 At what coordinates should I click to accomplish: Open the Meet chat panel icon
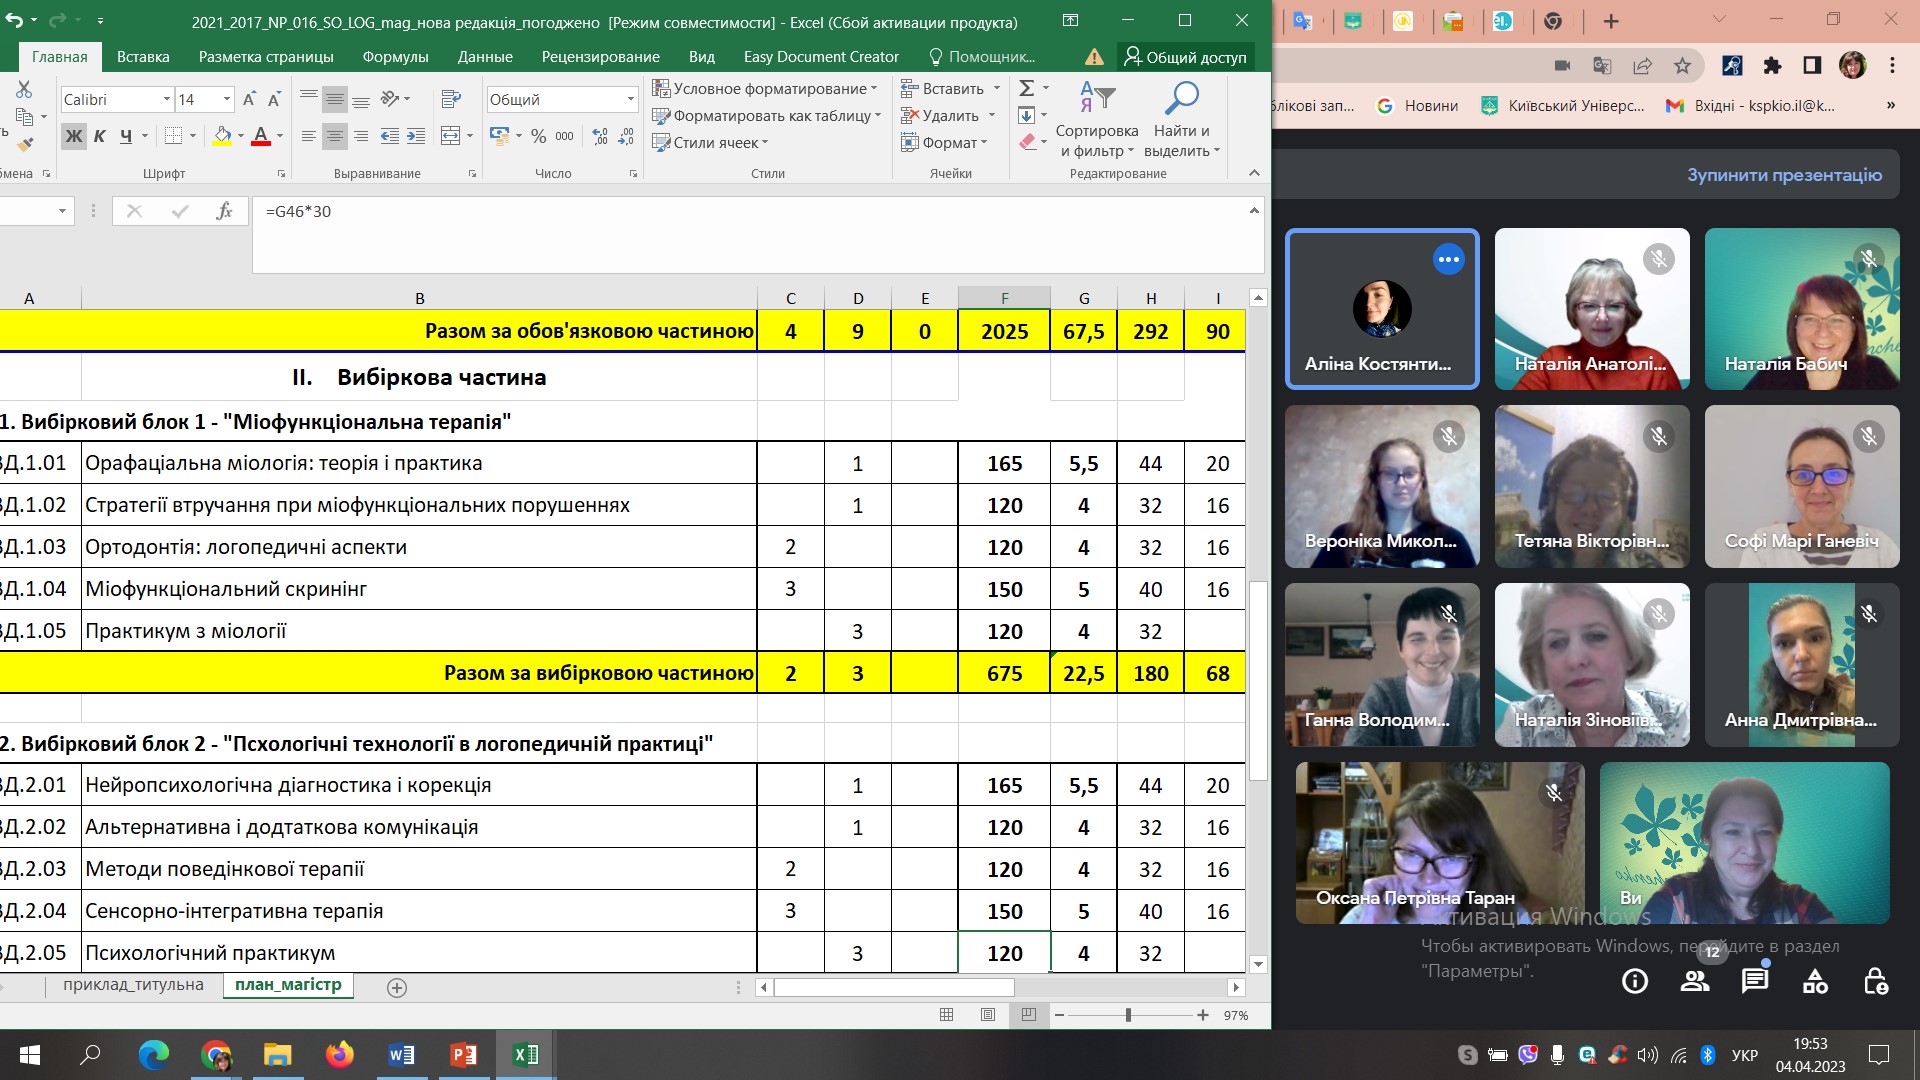click(x=1754, y=981)
